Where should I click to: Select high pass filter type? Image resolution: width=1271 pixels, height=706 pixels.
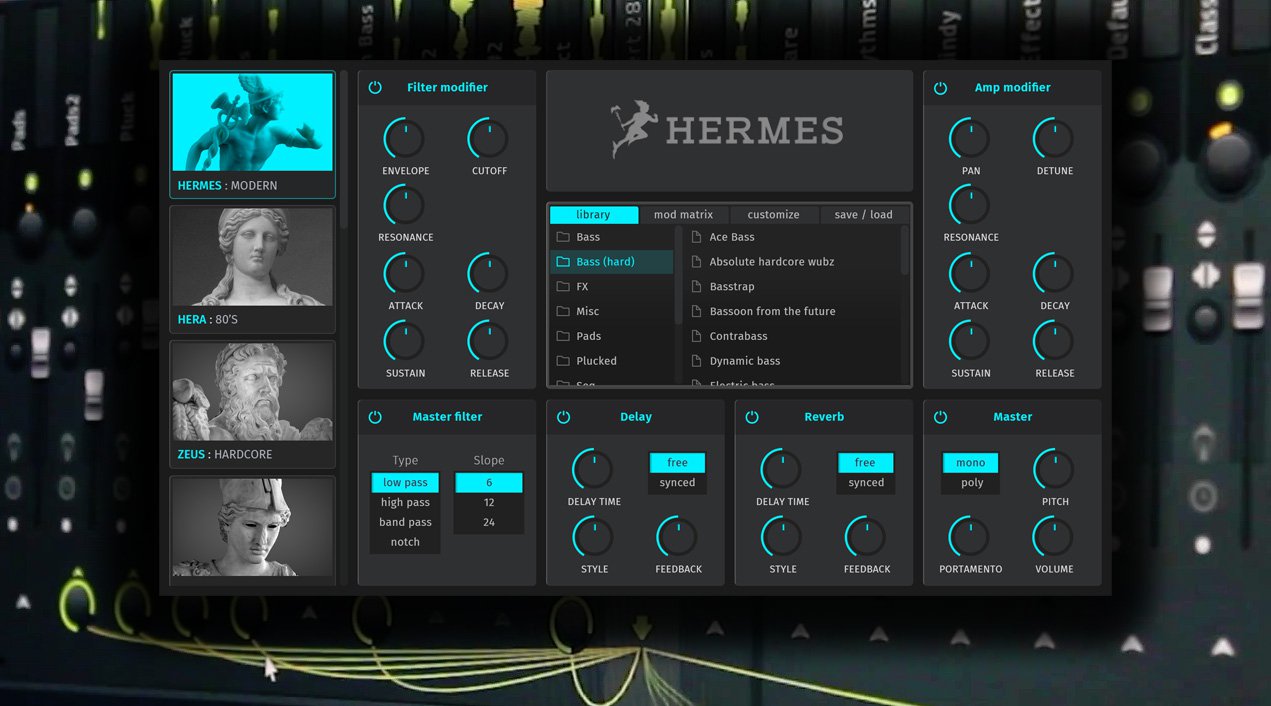[404, 501]
